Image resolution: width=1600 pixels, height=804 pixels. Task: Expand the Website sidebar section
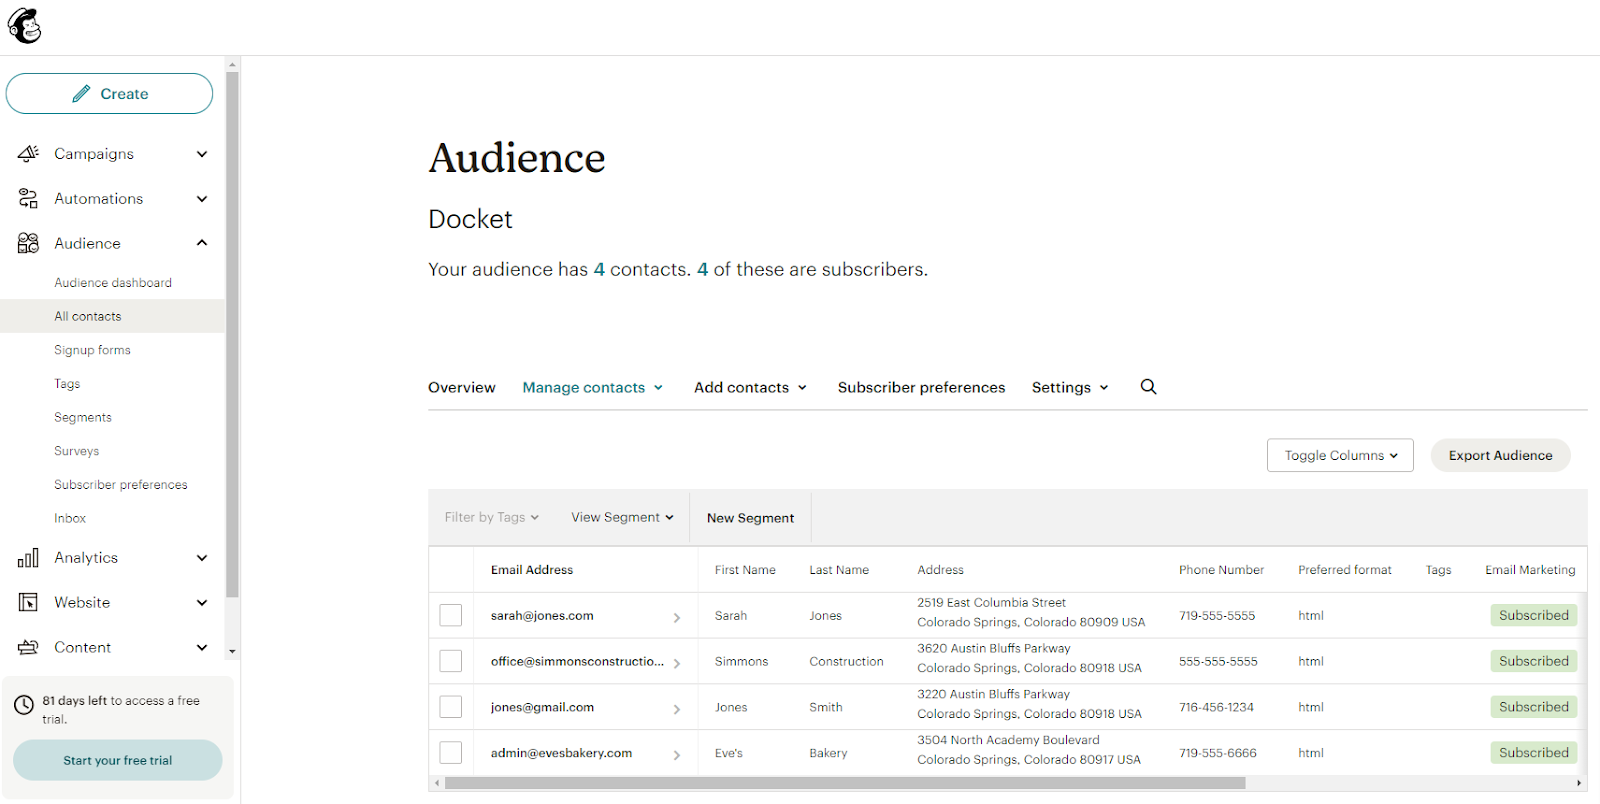tap(202, 603)
